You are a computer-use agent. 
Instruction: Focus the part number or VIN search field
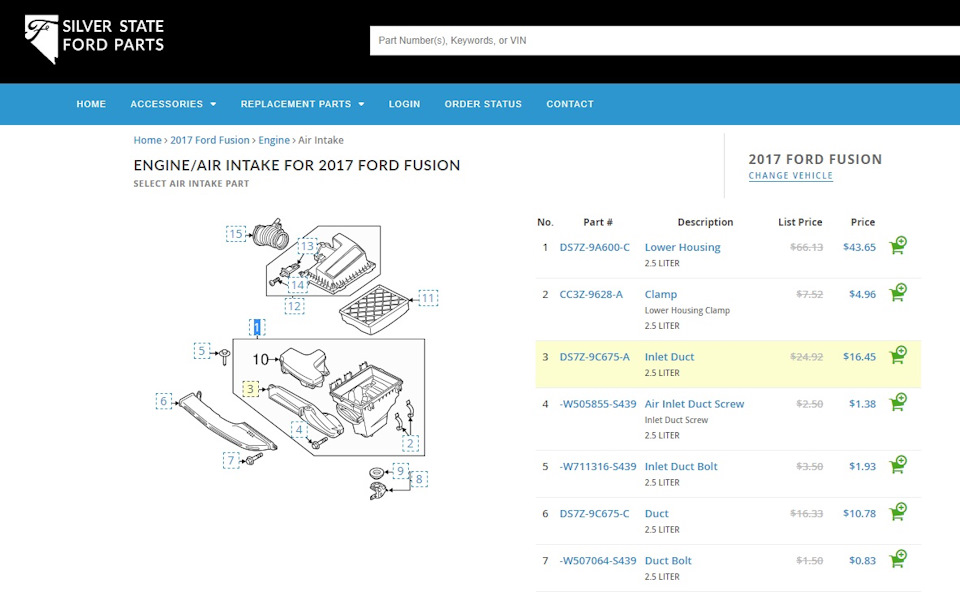coord(665,40)
